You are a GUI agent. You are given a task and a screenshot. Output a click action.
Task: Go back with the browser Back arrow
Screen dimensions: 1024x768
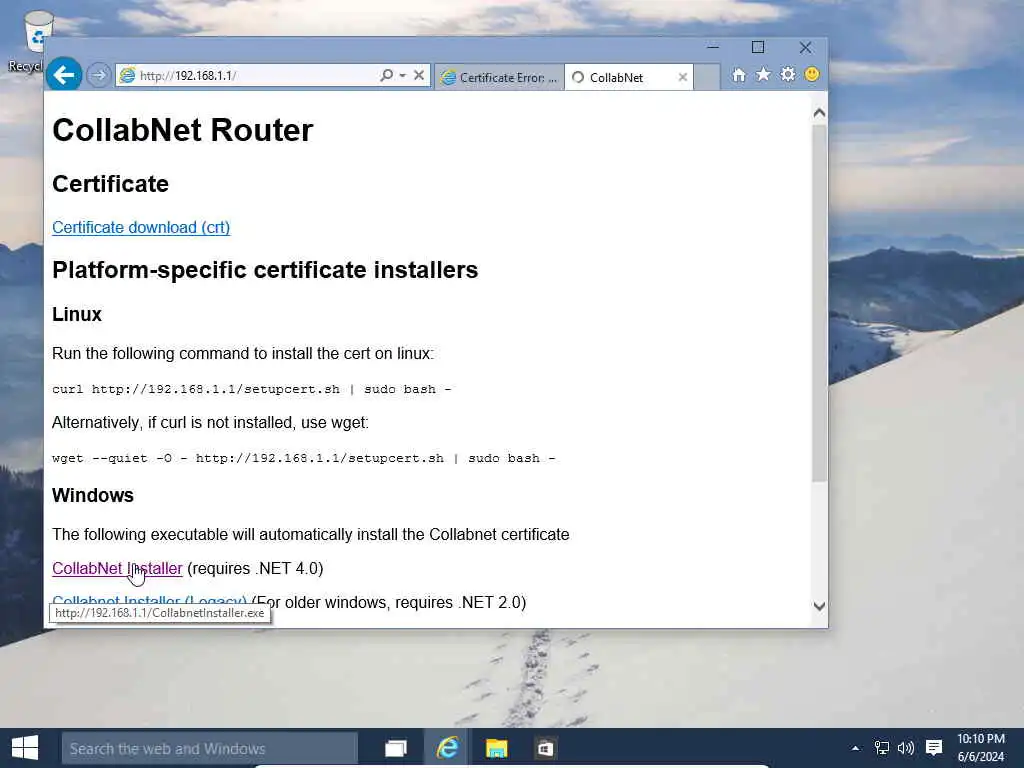[x=64, y=75]
